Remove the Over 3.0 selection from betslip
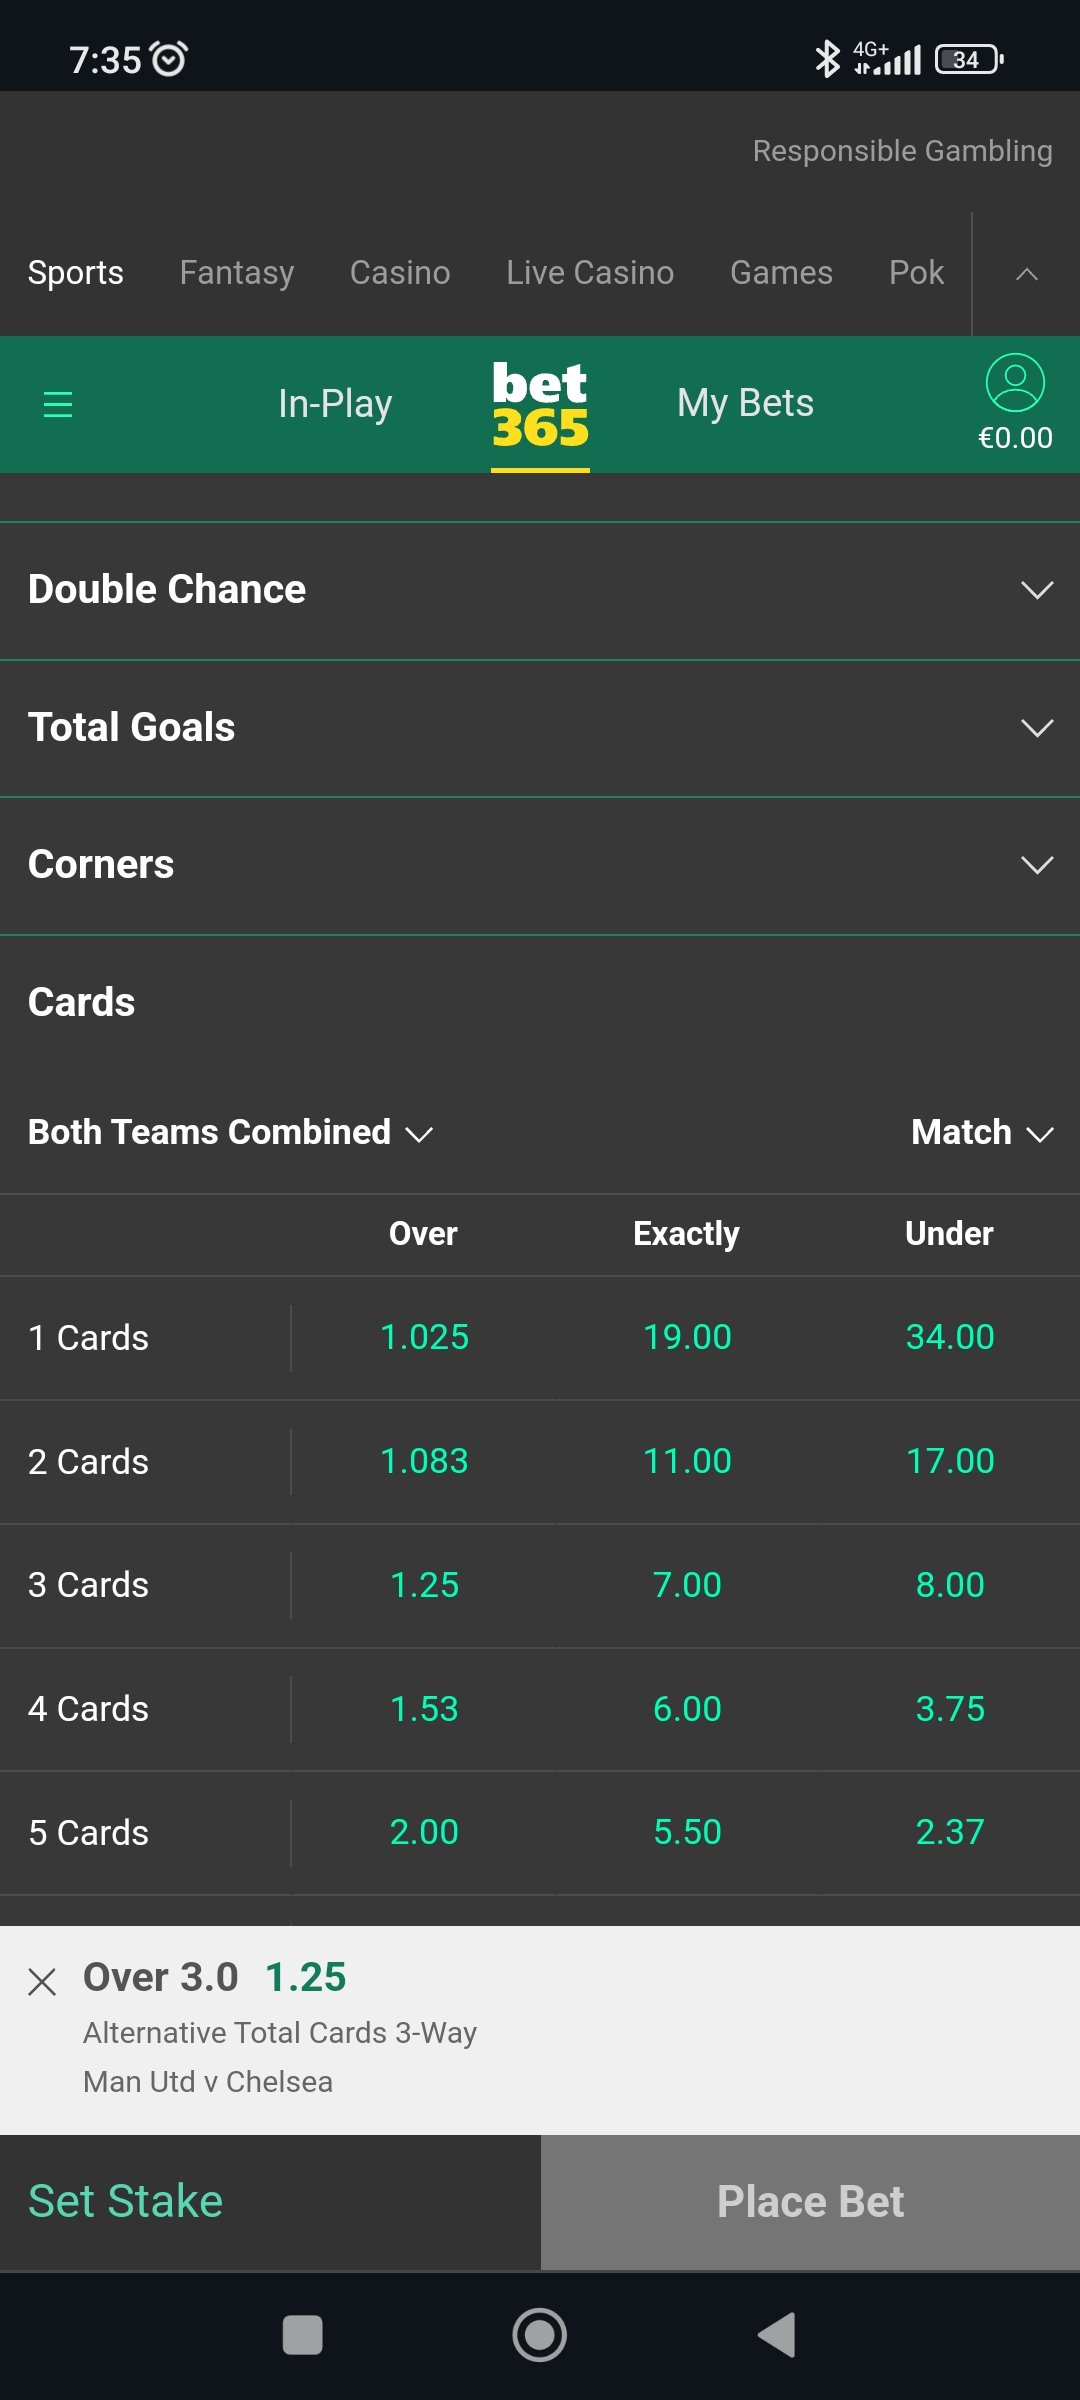 (42, 1981)
